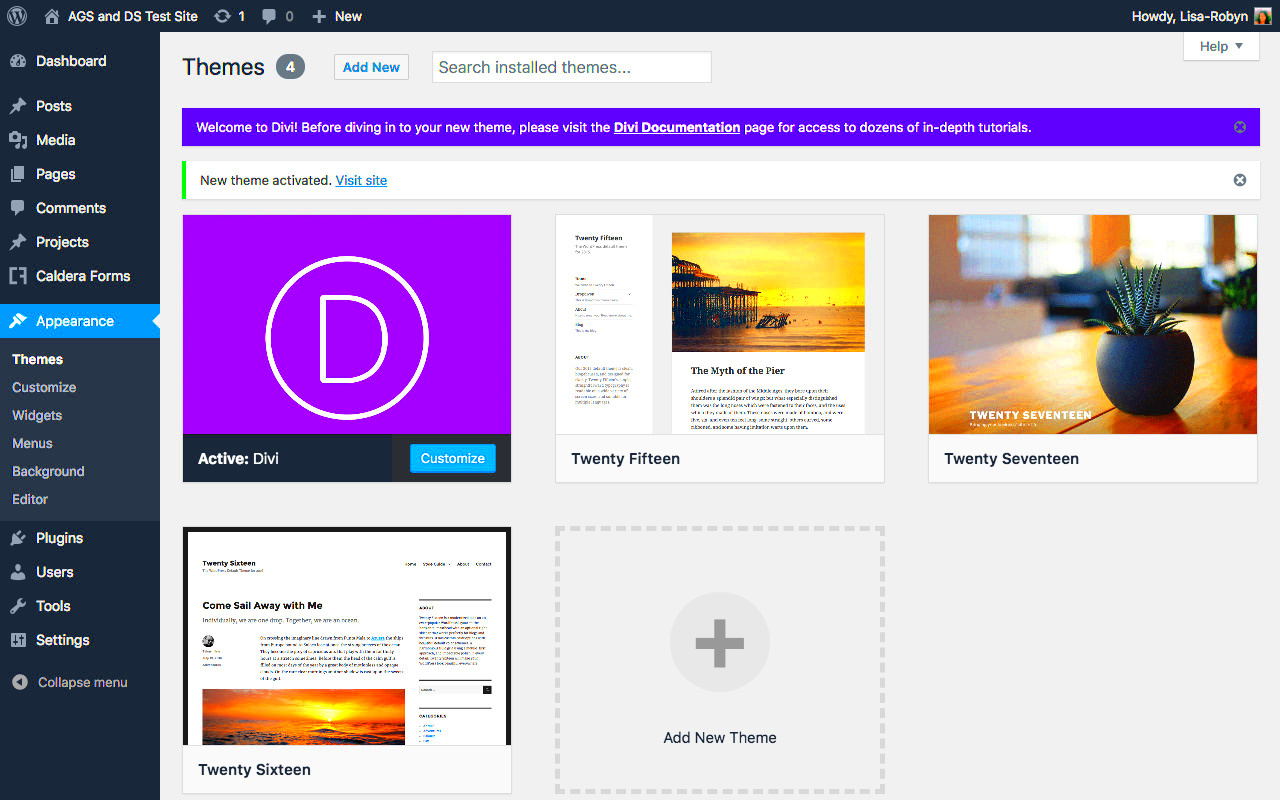The image size is (1280, 800).
Task: Dismiss the New theme activated notice
Action: coord(1240,180)
